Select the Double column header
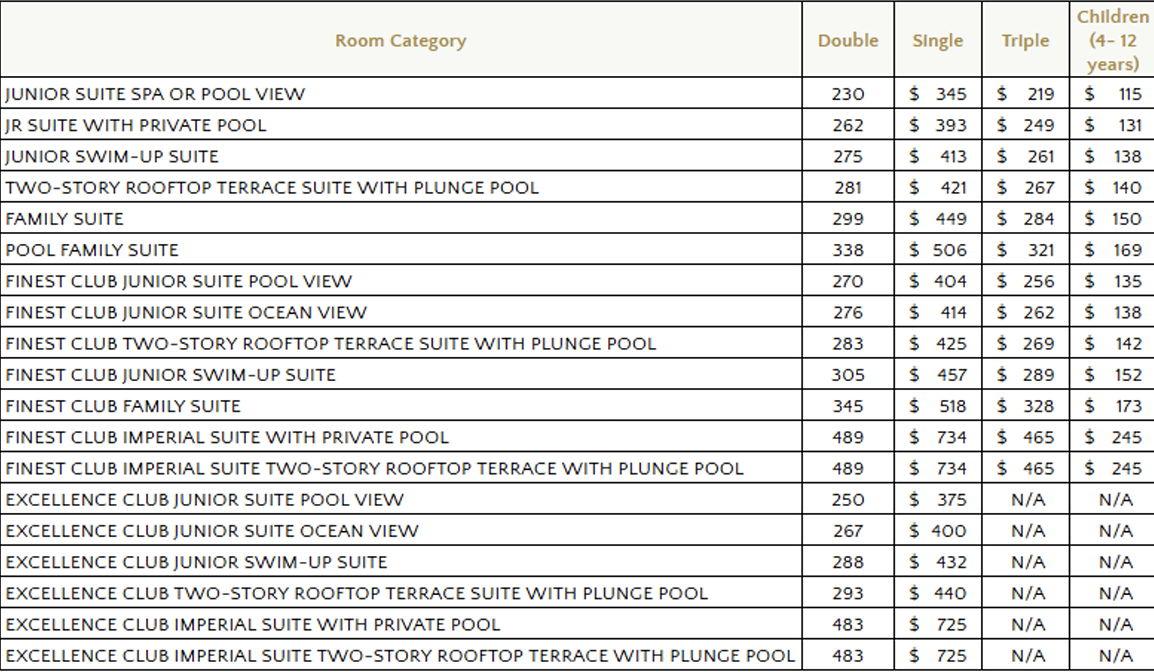Screen dimensions: 1154x672 click(x=848, y=40)
